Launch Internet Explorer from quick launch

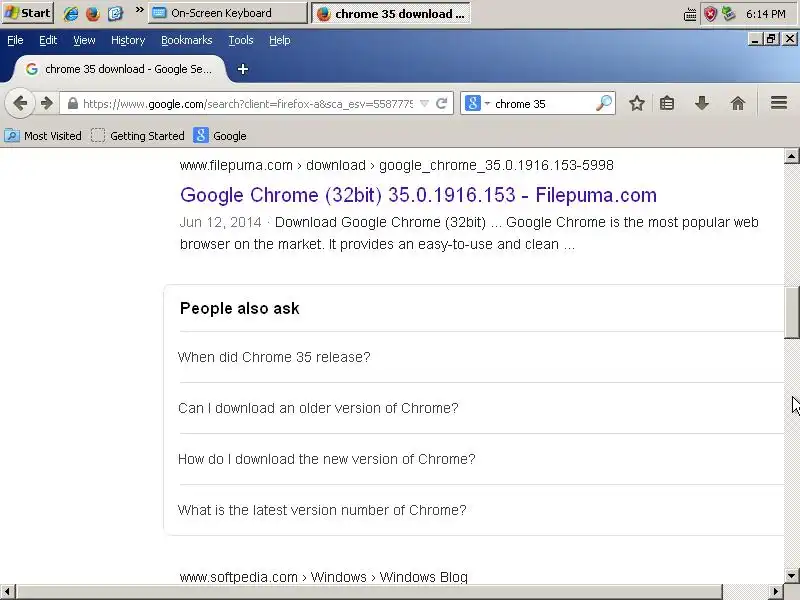click(x=70, y=13)
